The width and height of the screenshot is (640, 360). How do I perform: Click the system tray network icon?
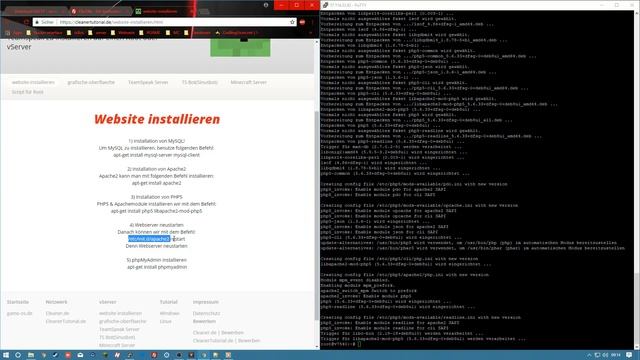597,355
